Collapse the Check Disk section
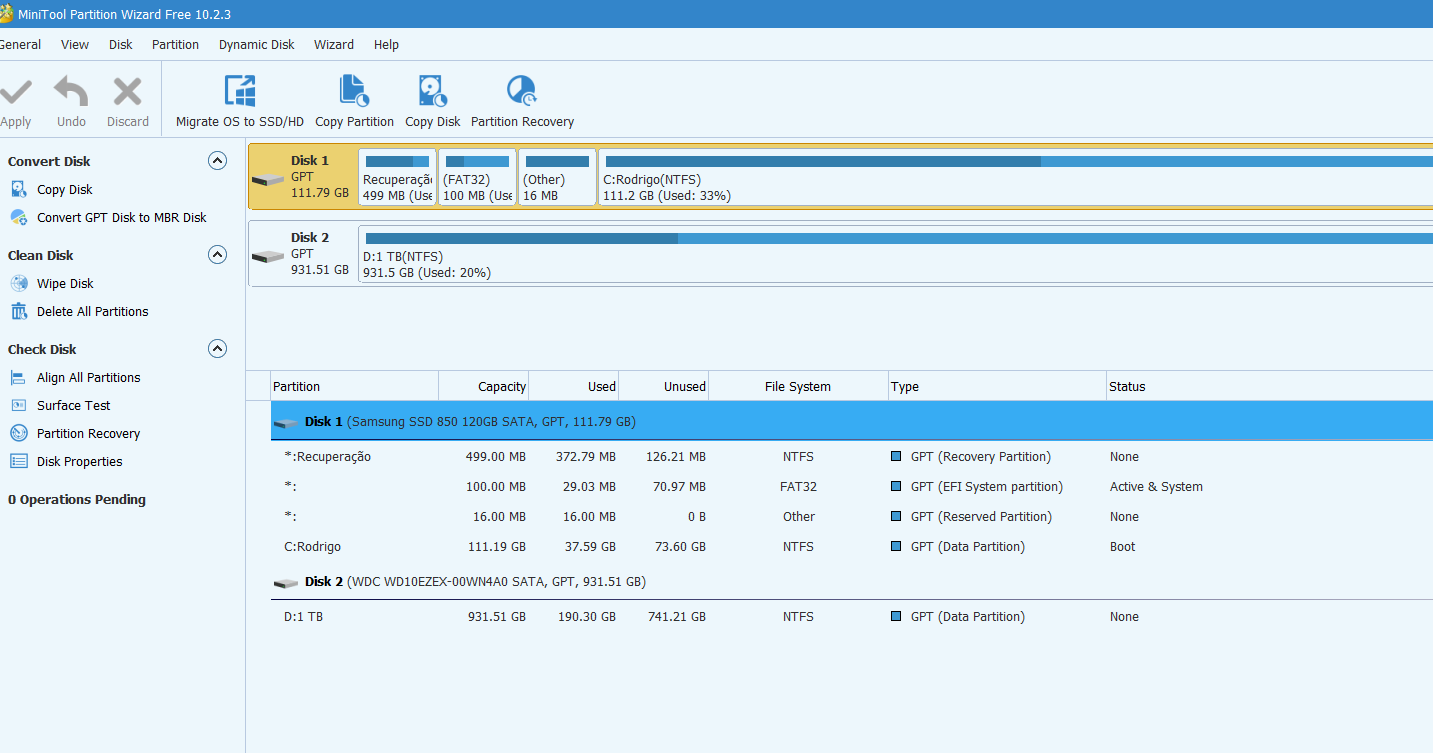This screenshot has height=753, width=1433. point(217,349)
